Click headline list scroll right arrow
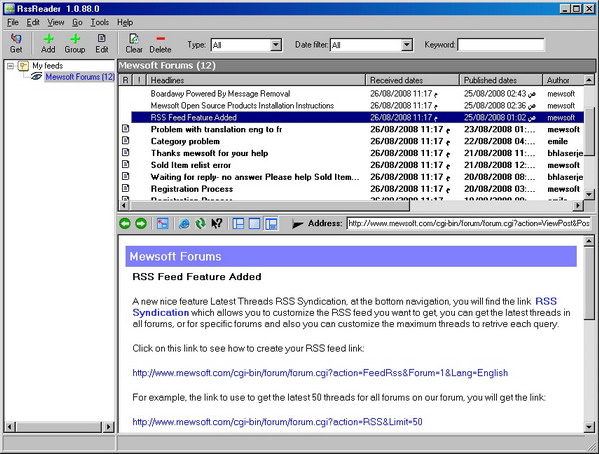Screen dimensions: 599x454 pyautogui.click(x=578, y=206)
